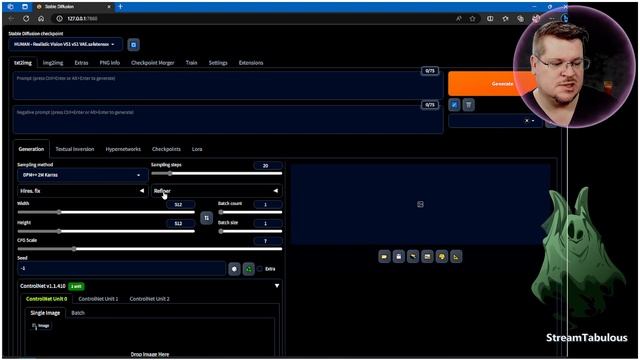Image resolution: width=640 pixels, height=360 pixels.
Task: Click into the positive Prompt text area
Action: [228, 86]
